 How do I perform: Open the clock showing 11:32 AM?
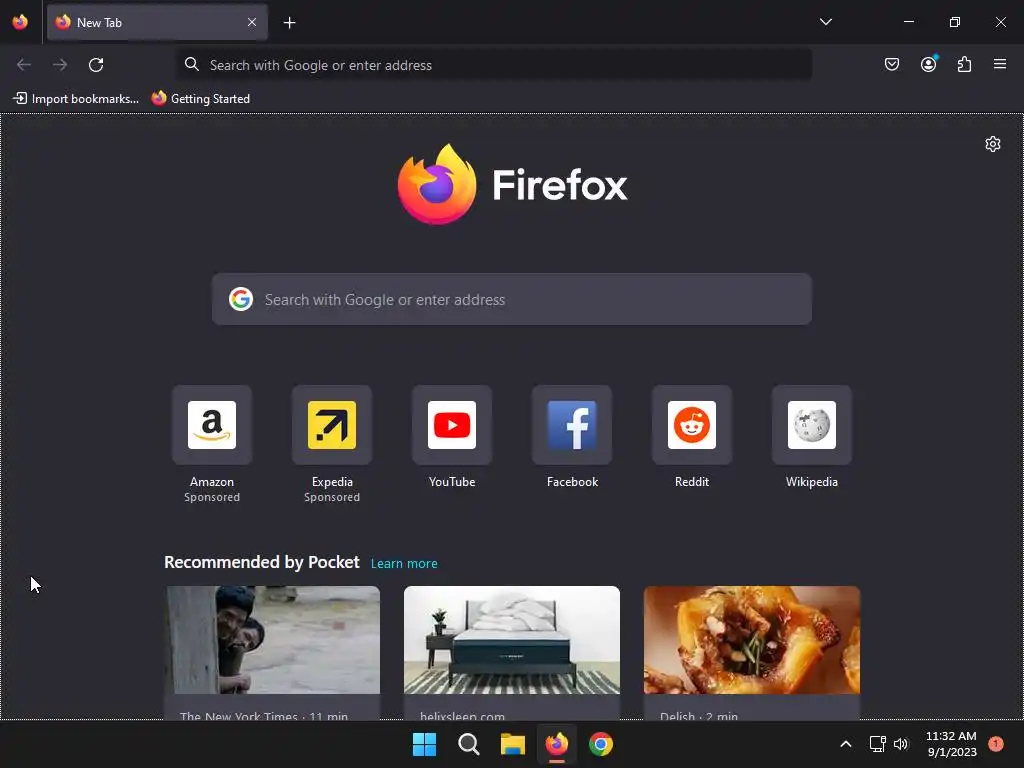[952, 744]
